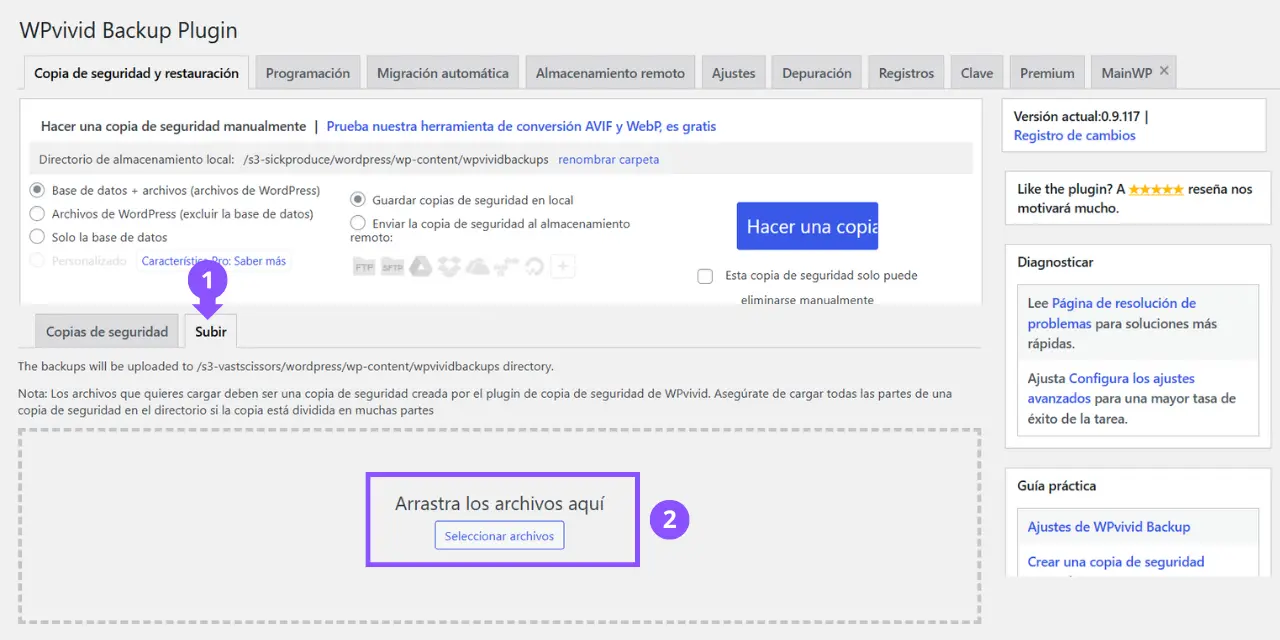Select Enviar la copia al almacenamiento remoto
Viewport: 1280px width, 640px height.
358,223
